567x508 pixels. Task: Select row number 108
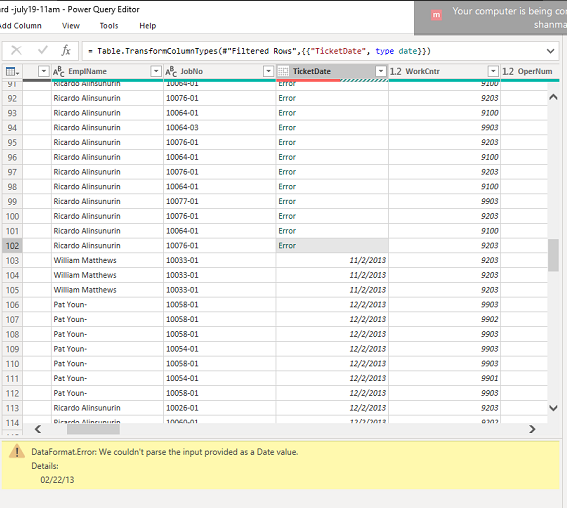12,334
